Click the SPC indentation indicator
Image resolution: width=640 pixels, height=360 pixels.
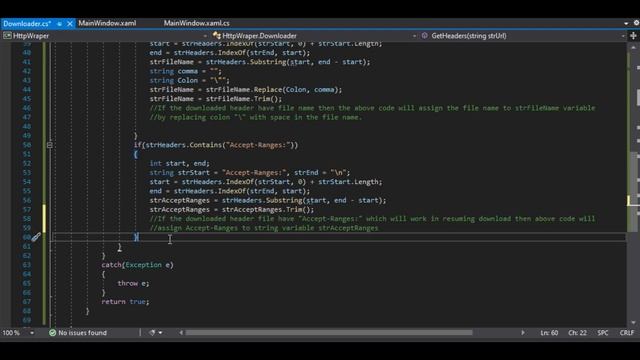[603, 333]
